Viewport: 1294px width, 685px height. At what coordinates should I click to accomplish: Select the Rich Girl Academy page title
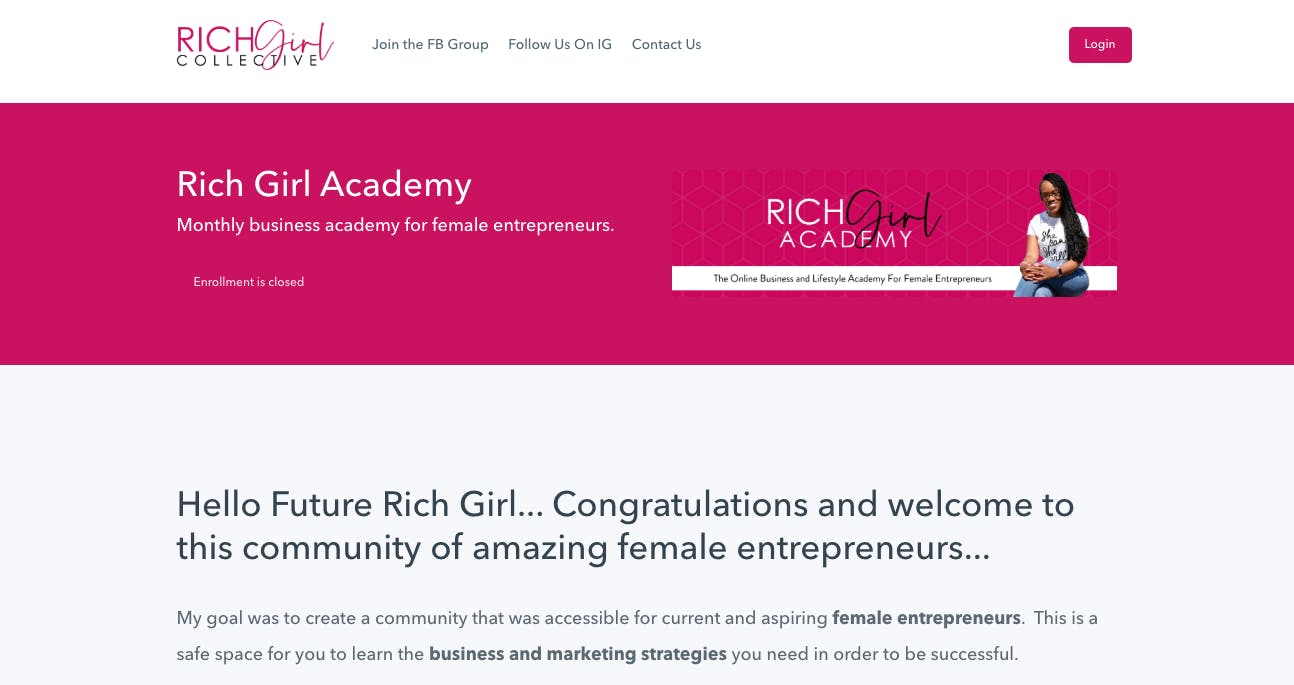pos(324,185)
